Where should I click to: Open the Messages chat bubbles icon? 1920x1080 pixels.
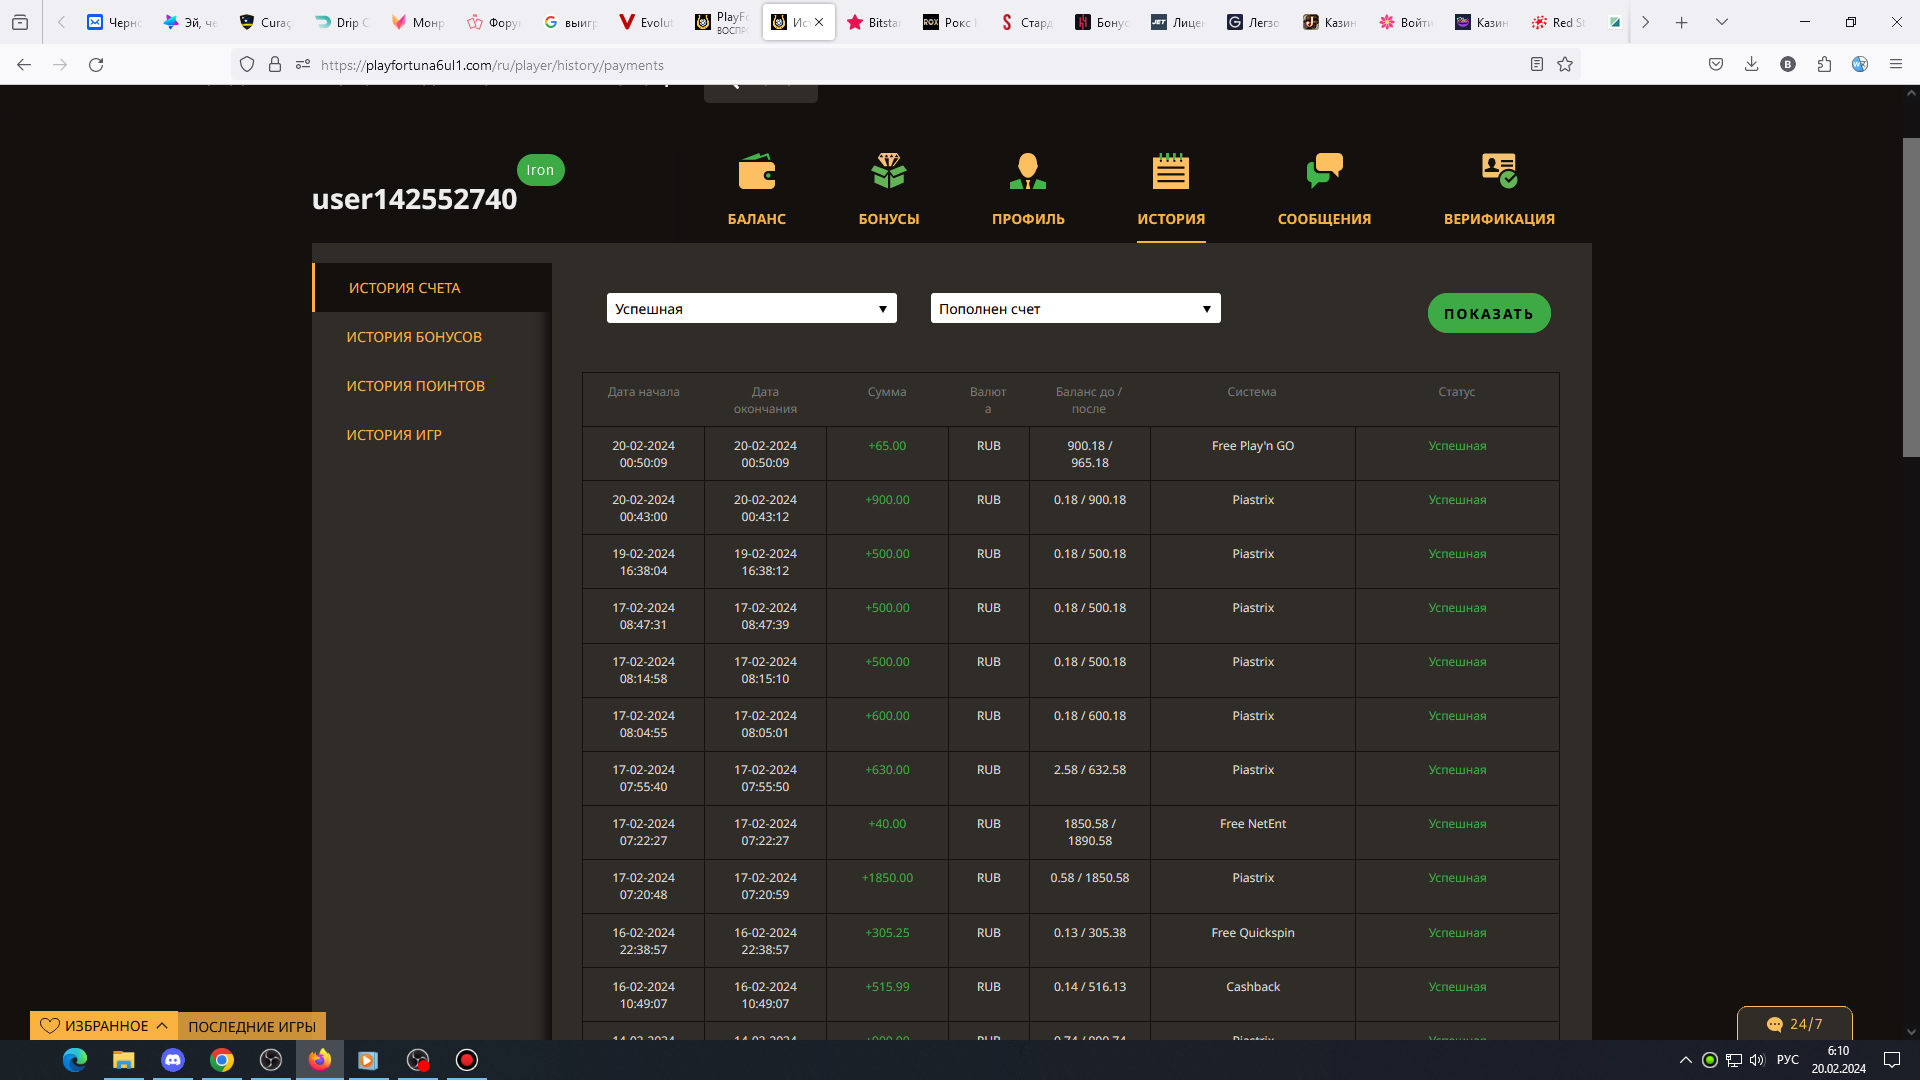pos(1324,172)
